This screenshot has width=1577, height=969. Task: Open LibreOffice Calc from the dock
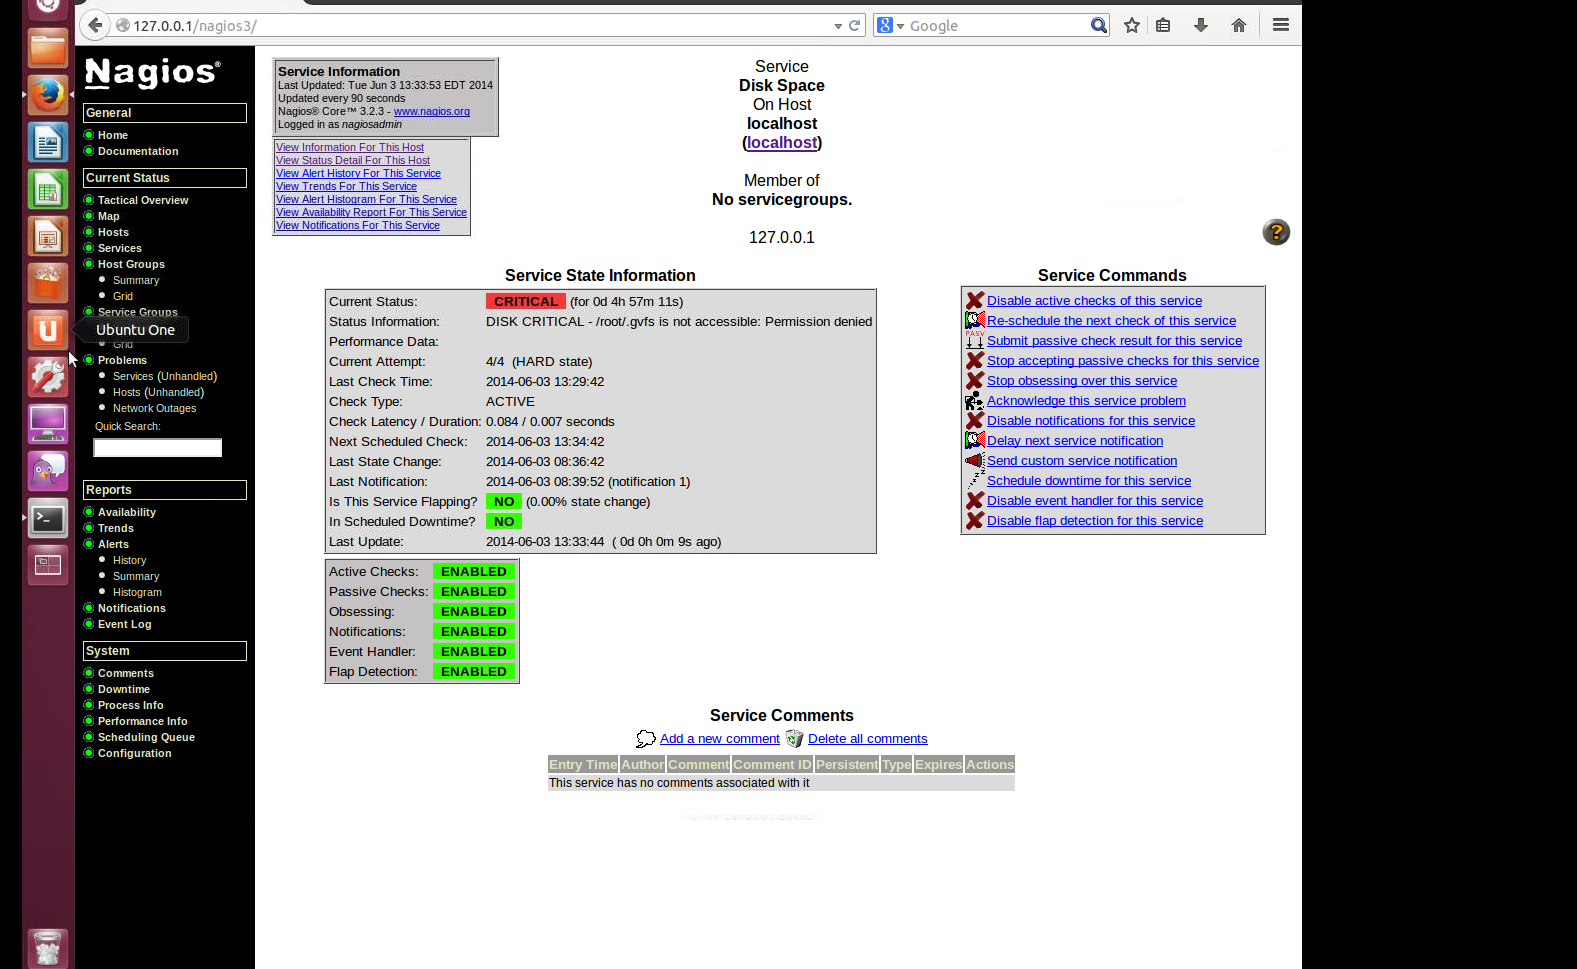[x=47, y=189]
